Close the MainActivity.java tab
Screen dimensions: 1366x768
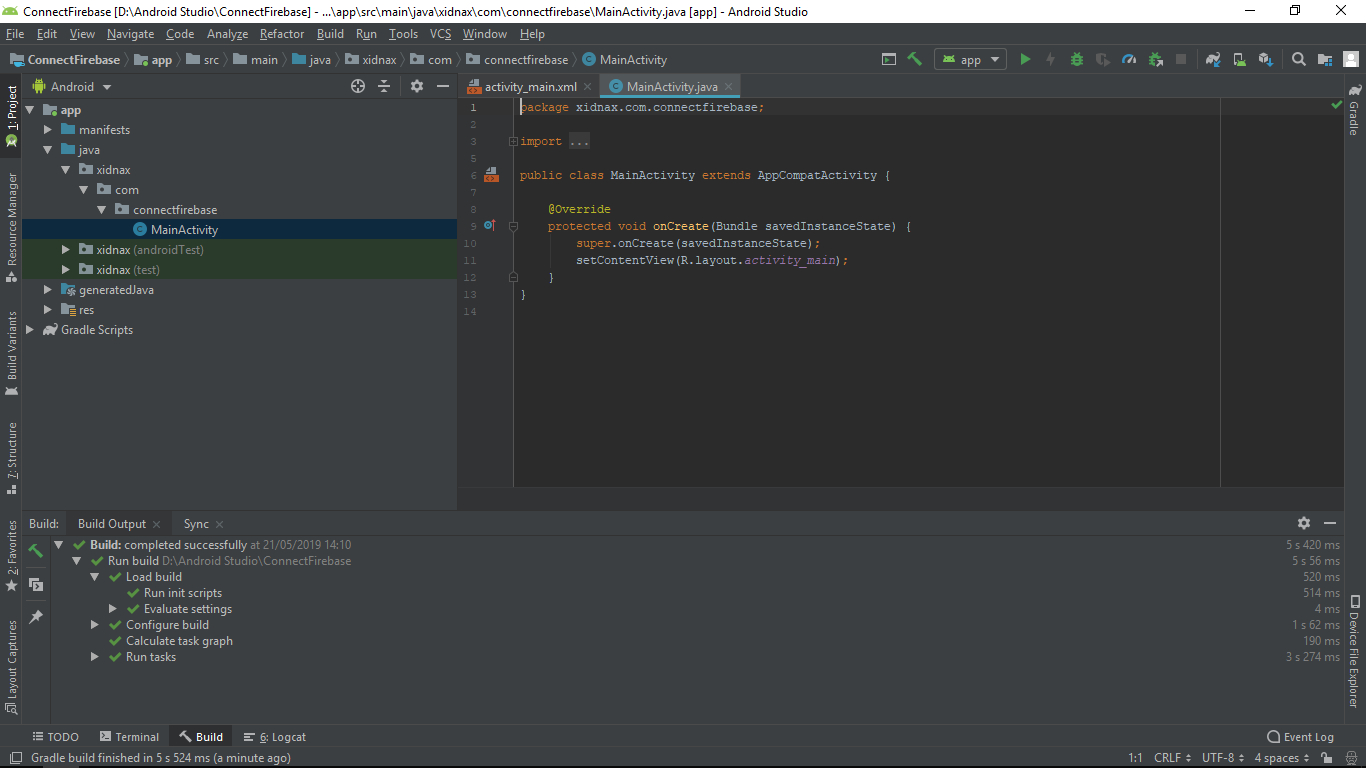point(730,87)
